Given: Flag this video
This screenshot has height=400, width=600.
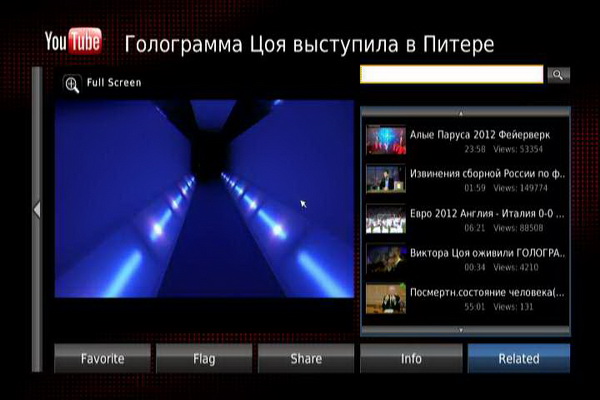Looking at the screenshot, I should 204,358.
